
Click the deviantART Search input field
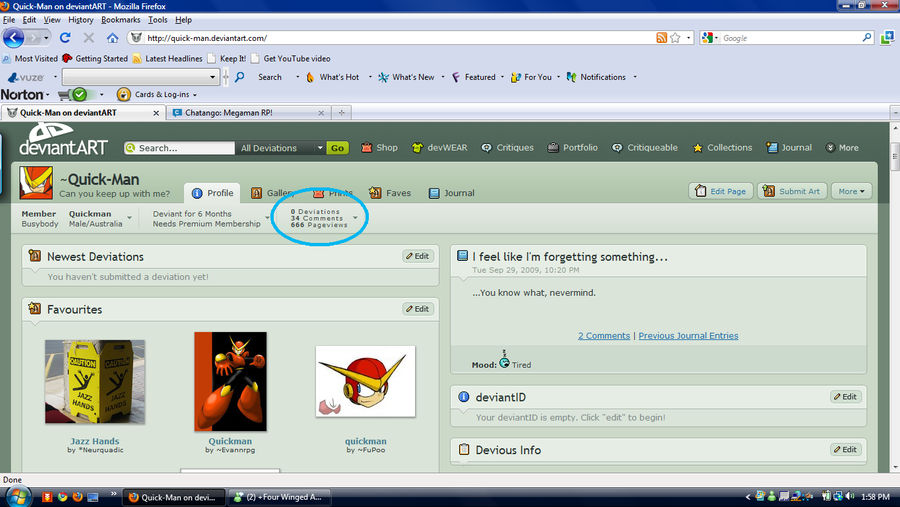(x=179, y=148)
